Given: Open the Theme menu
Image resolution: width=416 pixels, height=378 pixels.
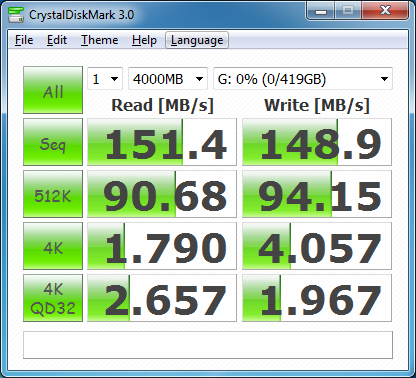Looking at the screenshot, I should [x=99, y=40].
